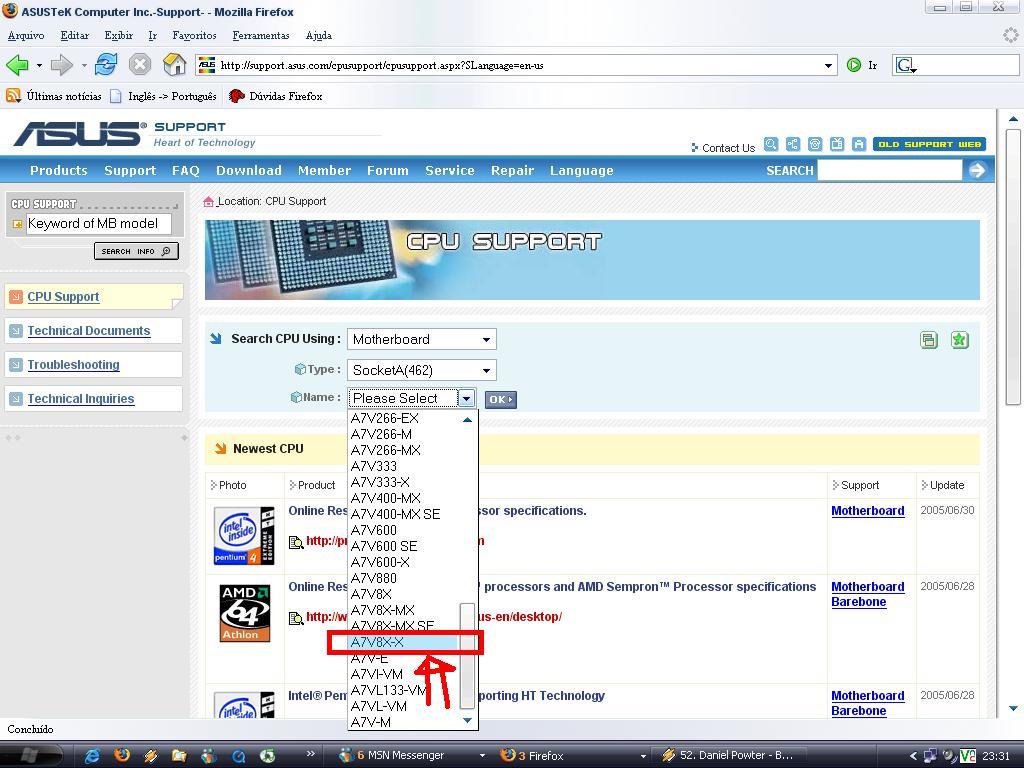Reload the page with the Refresh icon
The width and height of the screenshot is (1024, 768).
[106, 65]
